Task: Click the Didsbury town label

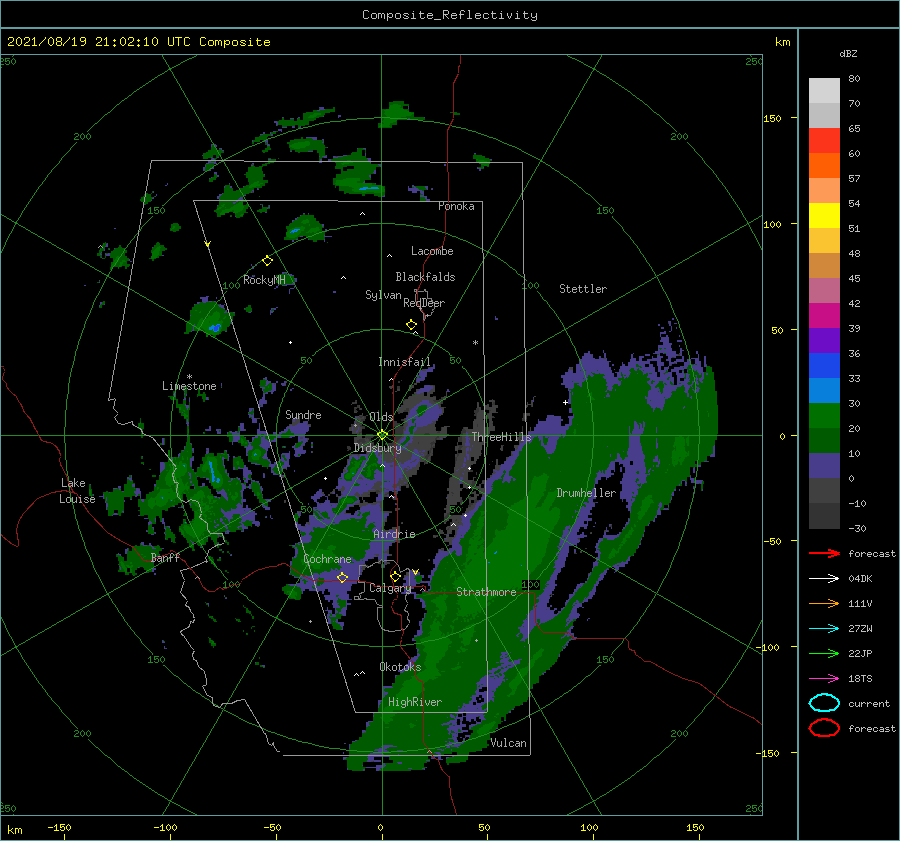Action: (x=378, y=448)
